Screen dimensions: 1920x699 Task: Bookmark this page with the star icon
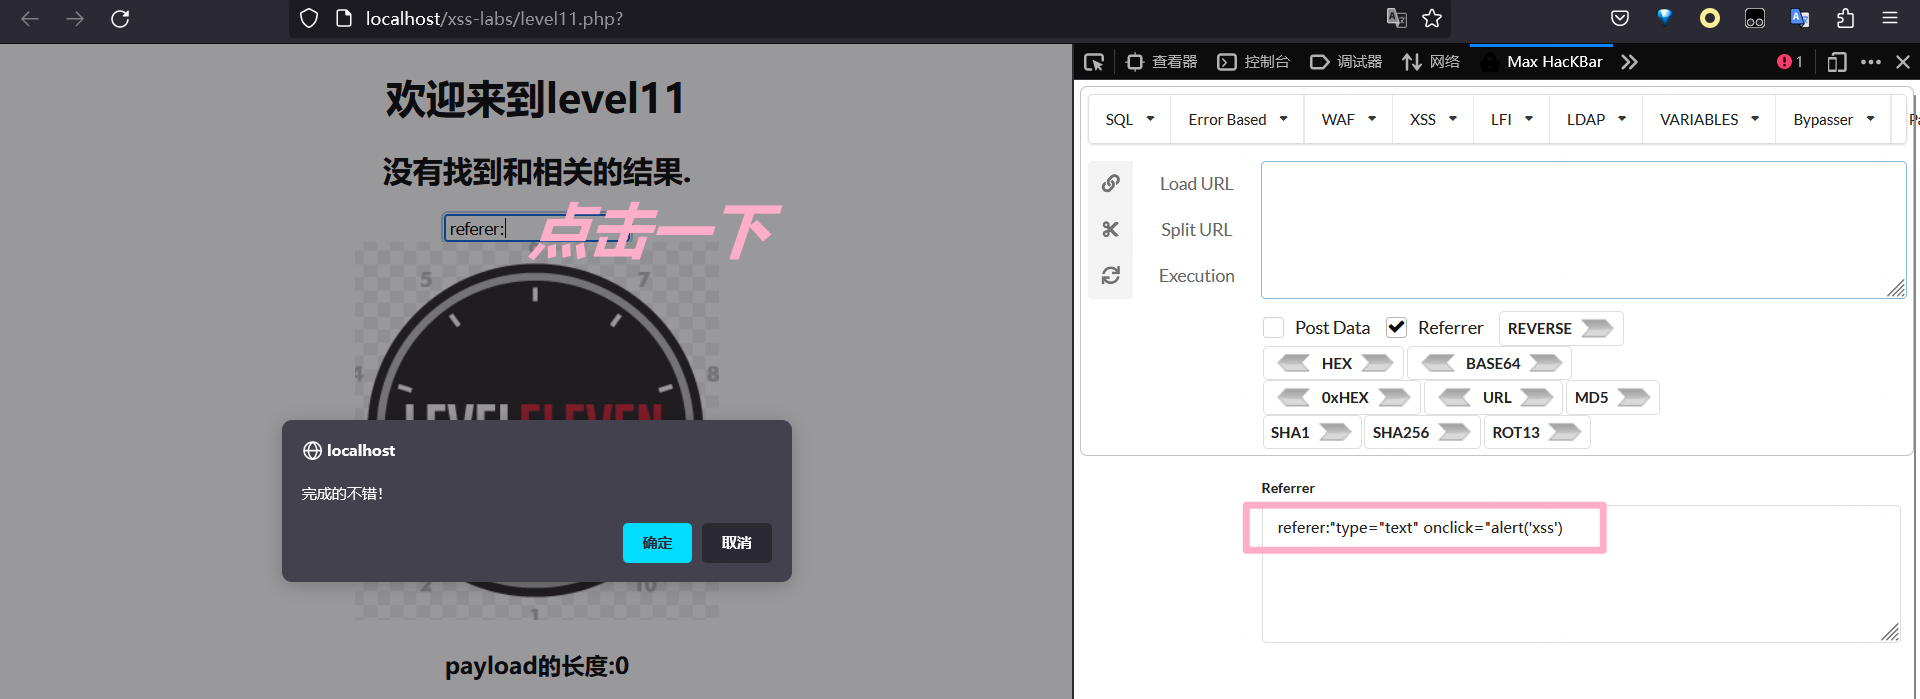click(1432, 18)
